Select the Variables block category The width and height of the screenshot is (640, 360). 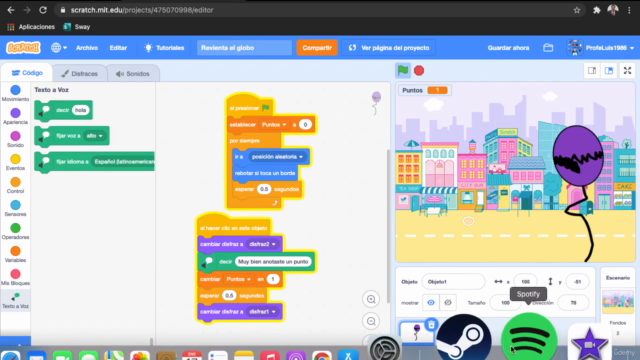(x=15, y=254)
